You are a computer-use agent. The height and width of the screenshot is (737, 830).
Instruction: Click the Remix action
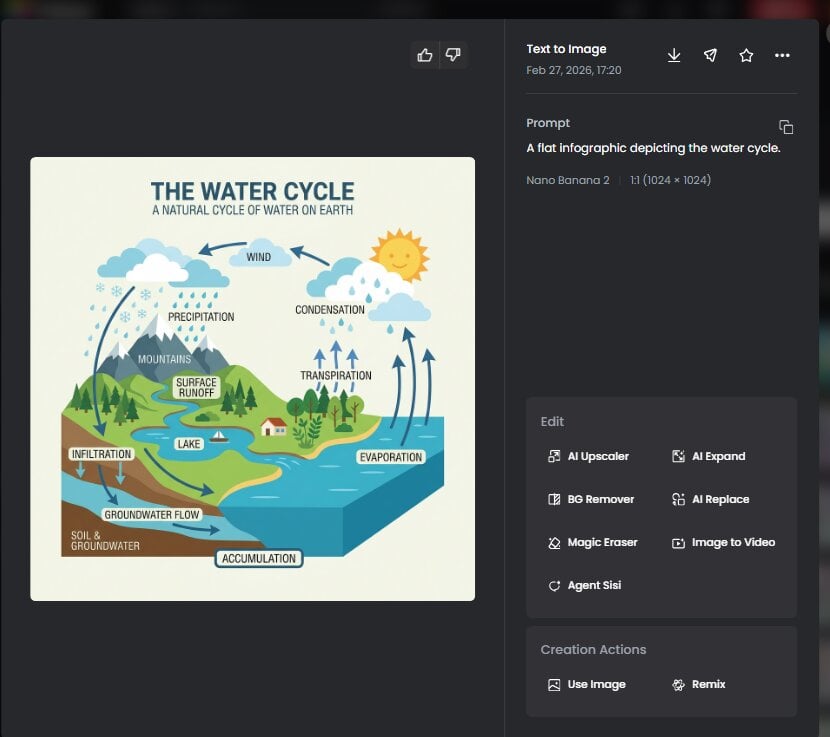click(702, 684)
